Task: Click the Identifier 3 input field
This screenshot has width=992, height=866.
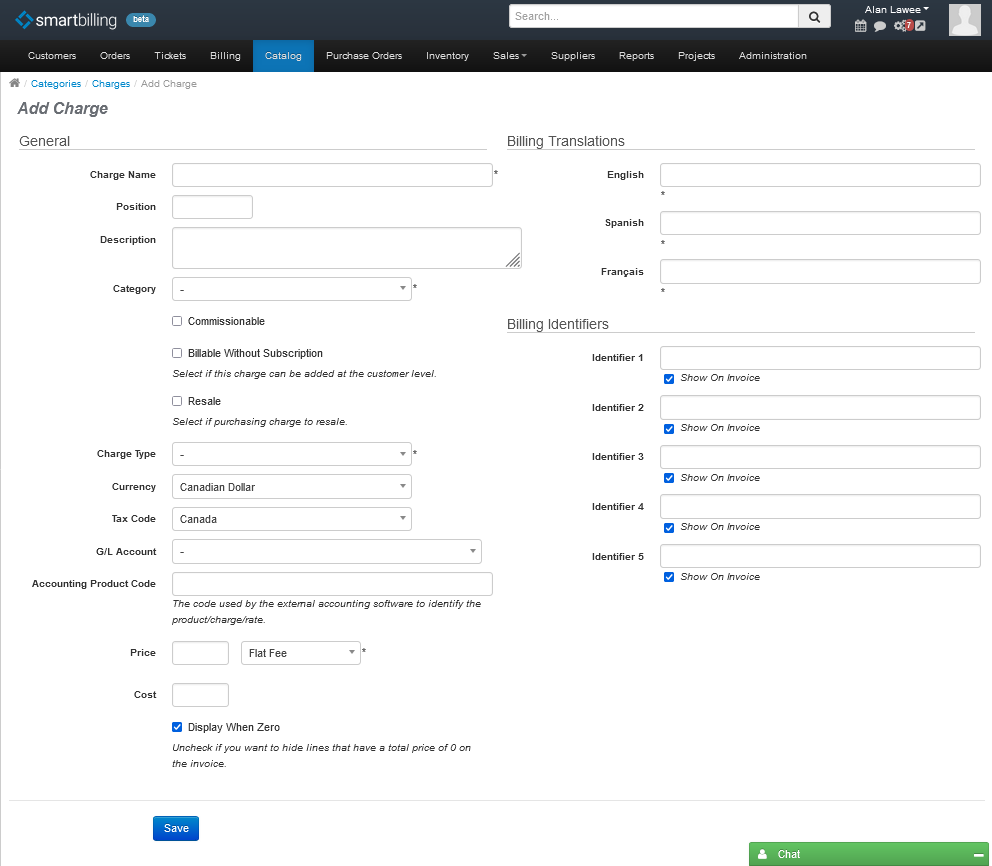Action: (x=820, y=457)
